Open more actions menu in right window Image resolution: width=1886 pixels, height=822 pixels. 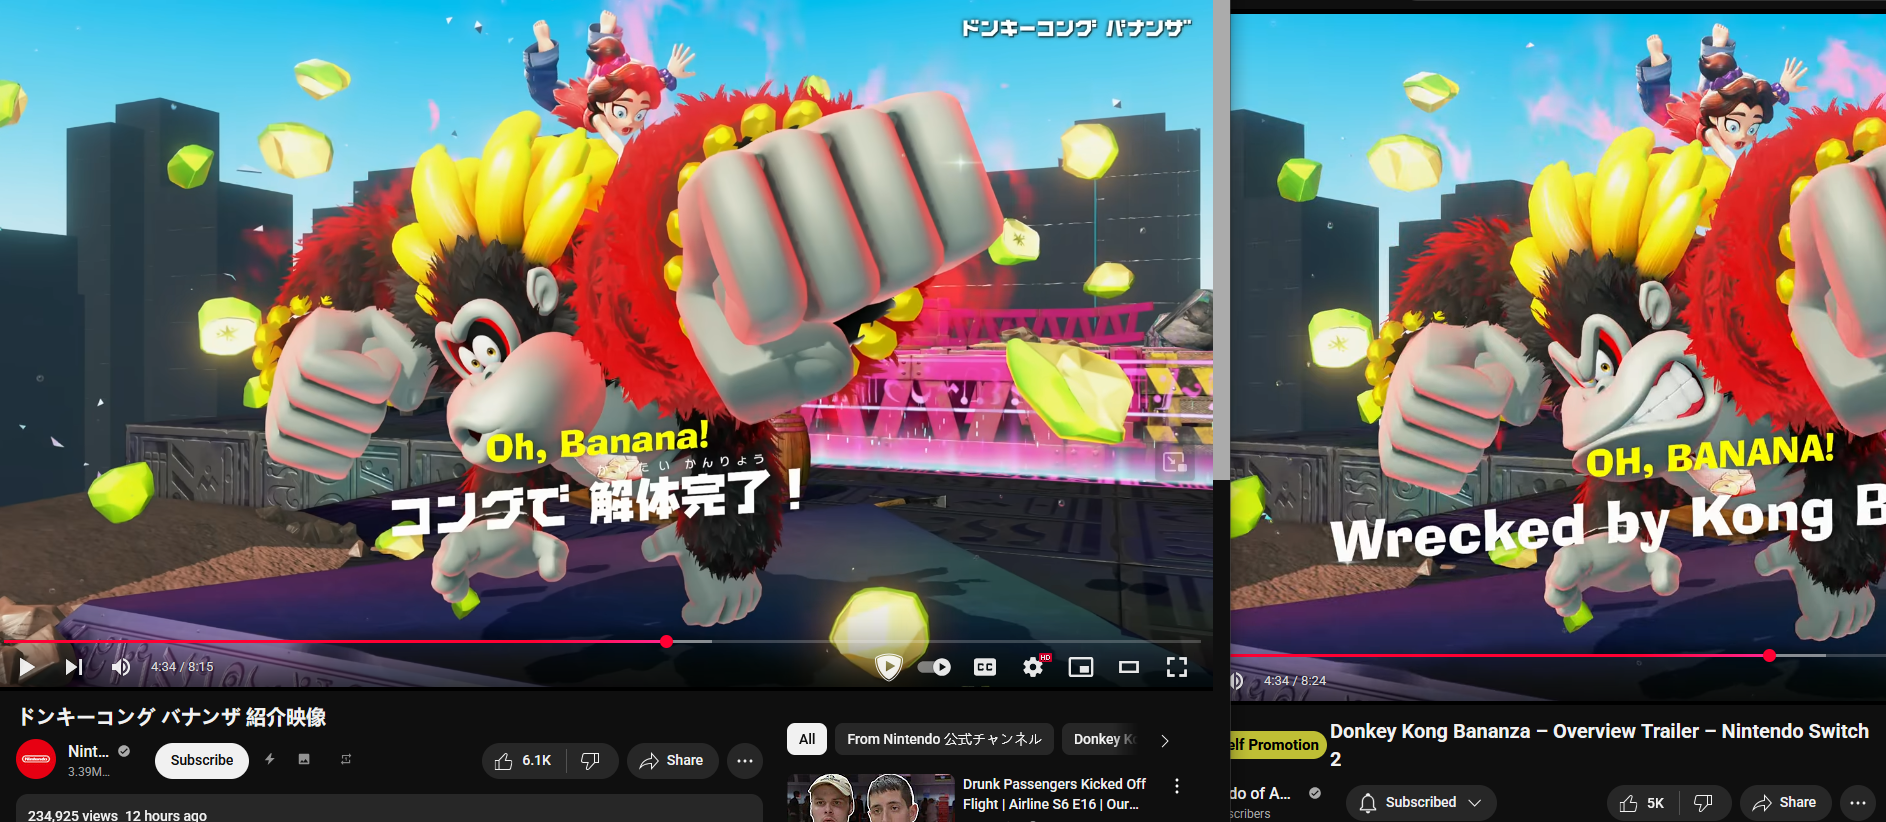1858,803
